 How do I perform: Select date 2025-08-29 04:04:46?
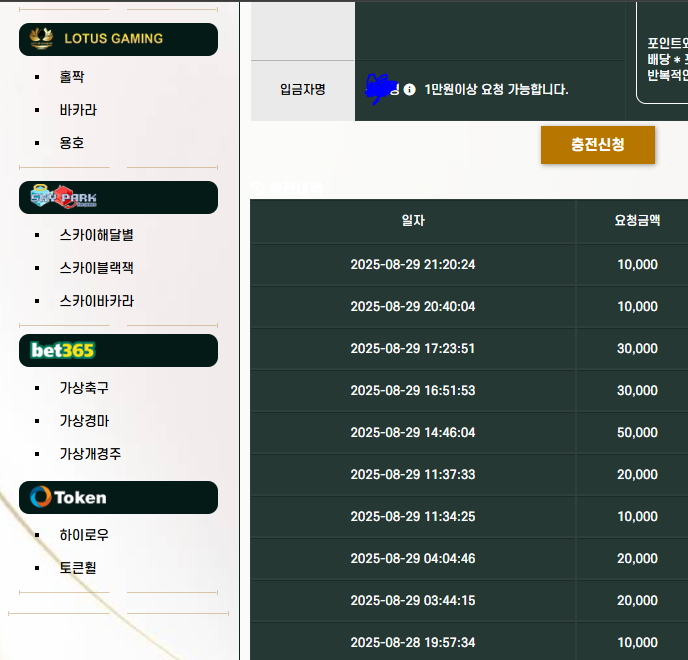[413, 559]
